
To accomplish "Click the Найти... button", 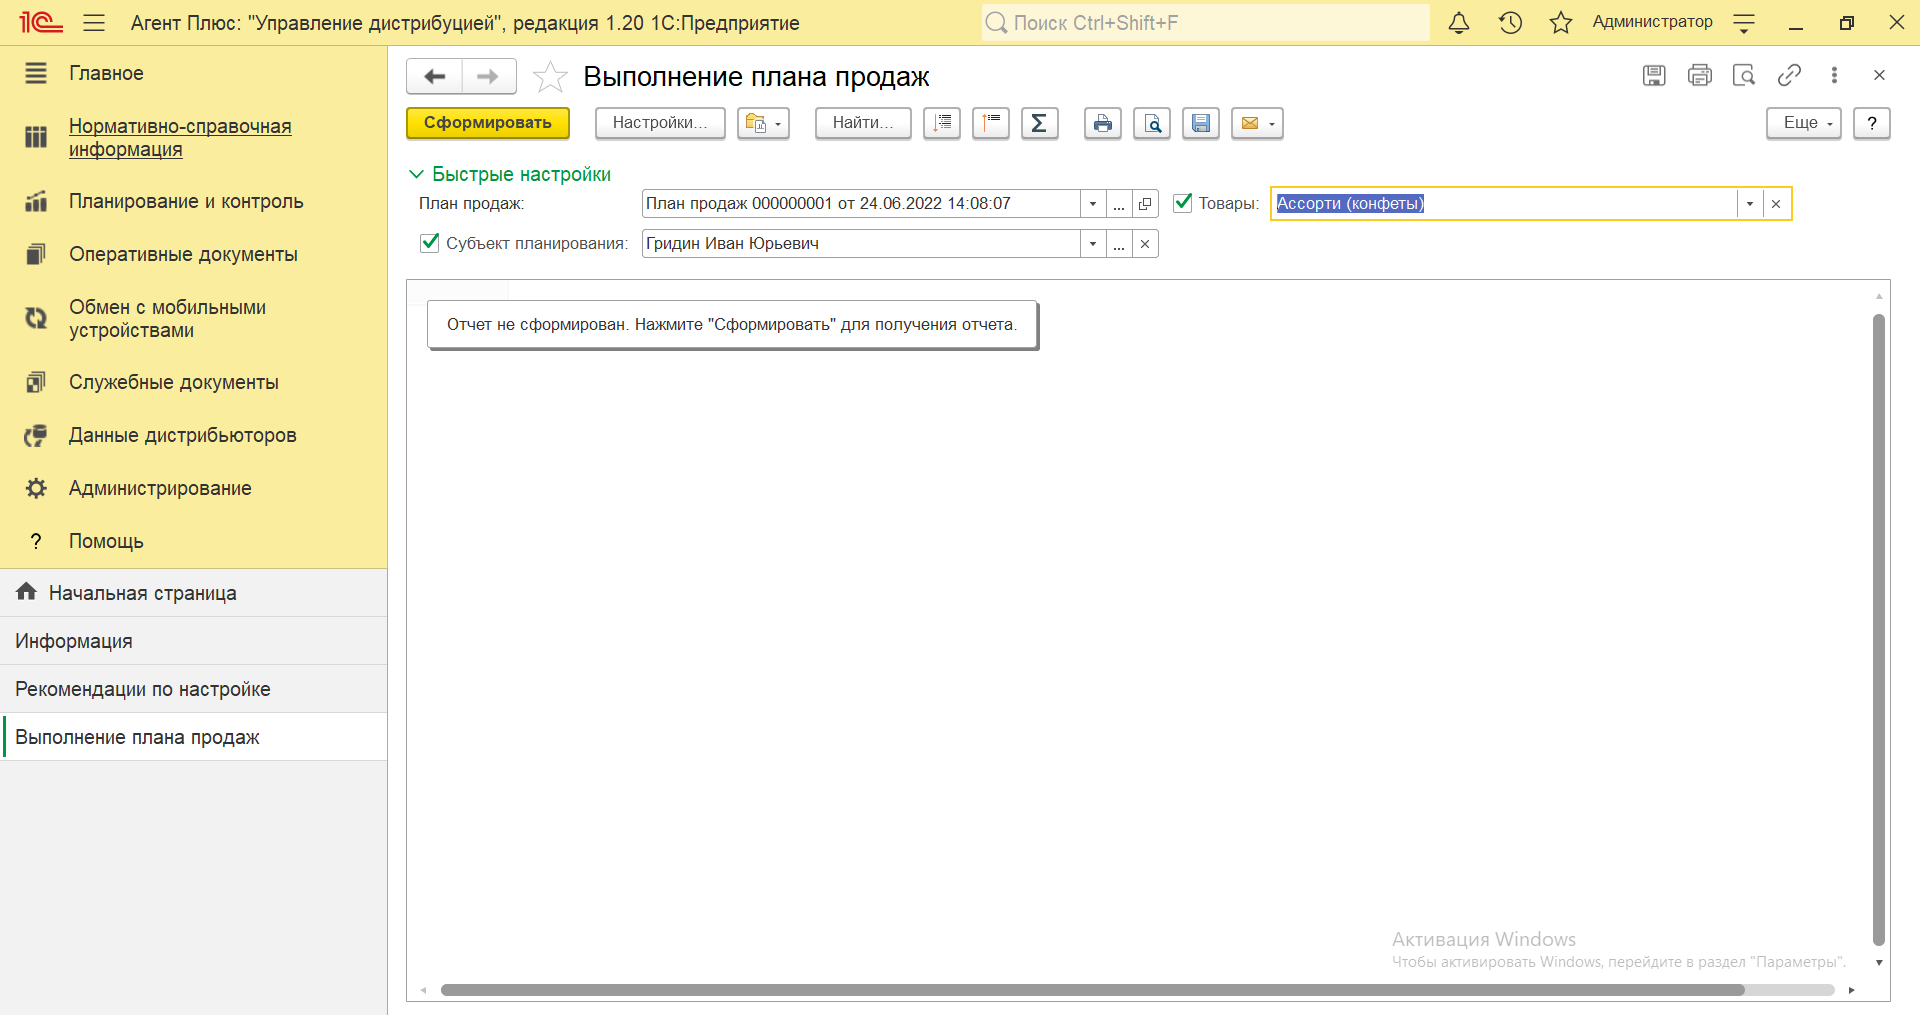I will point(863,123).
